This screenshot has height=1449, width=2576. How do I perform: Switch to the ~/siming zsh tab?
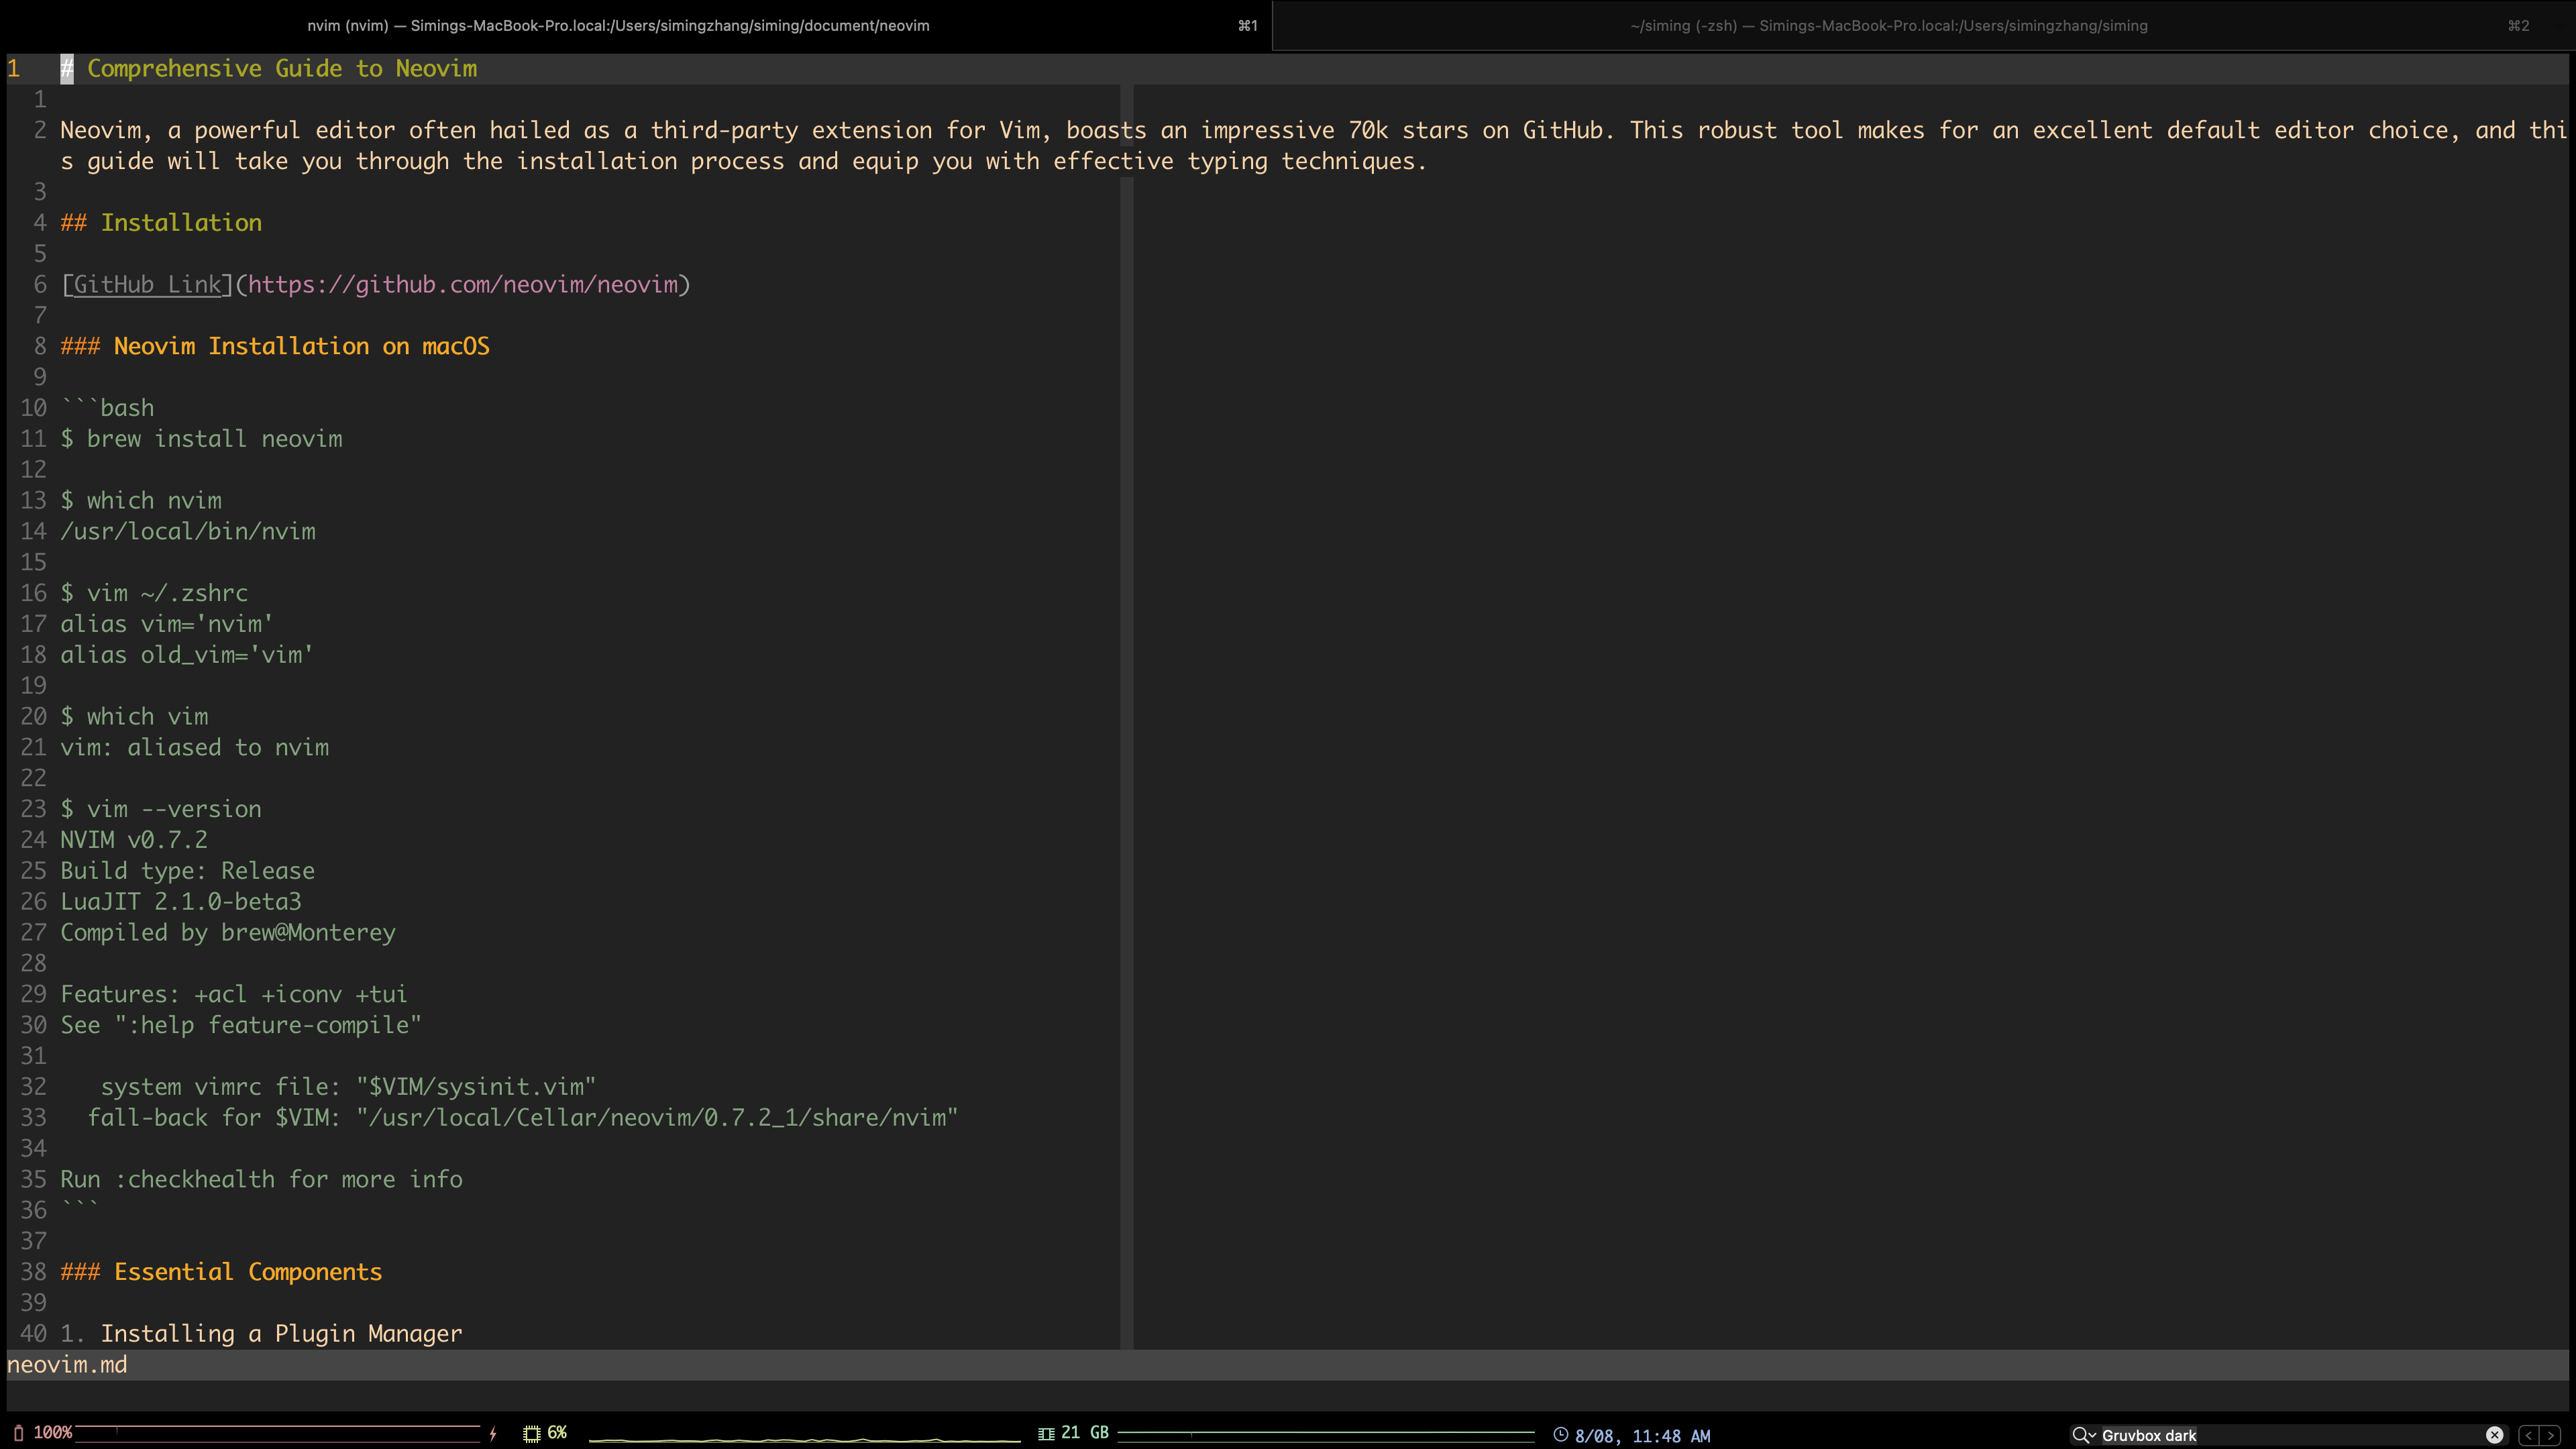point(1924,25)
